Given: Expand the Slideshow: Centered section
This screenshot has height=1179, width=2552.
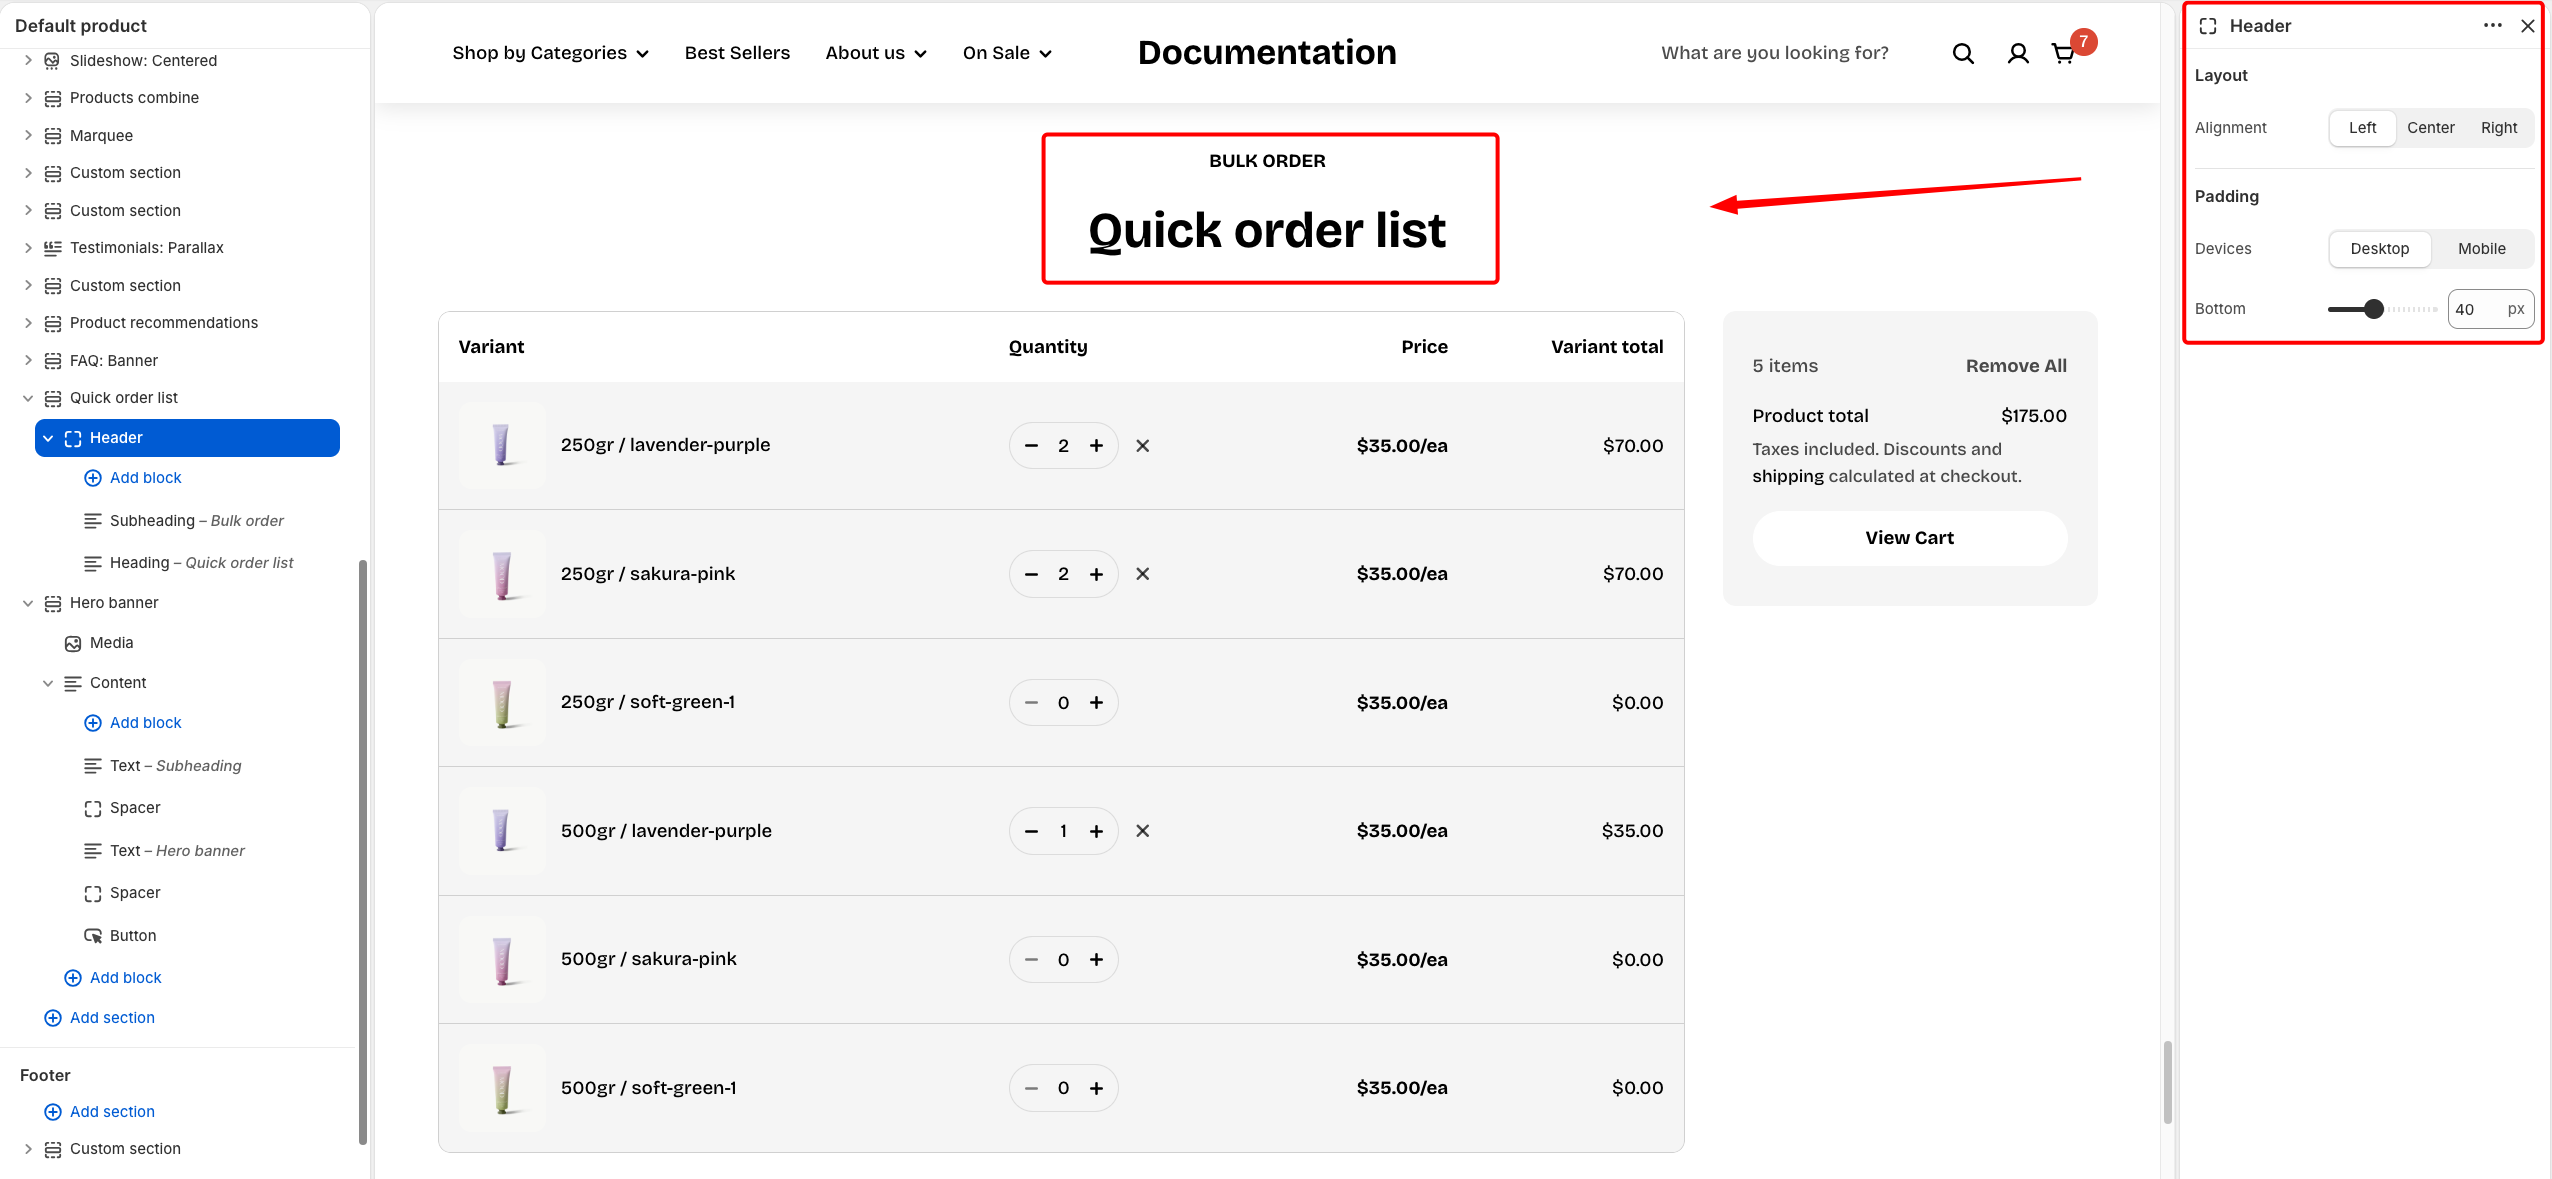Looking at the screenshot, I should pos(28,61).
